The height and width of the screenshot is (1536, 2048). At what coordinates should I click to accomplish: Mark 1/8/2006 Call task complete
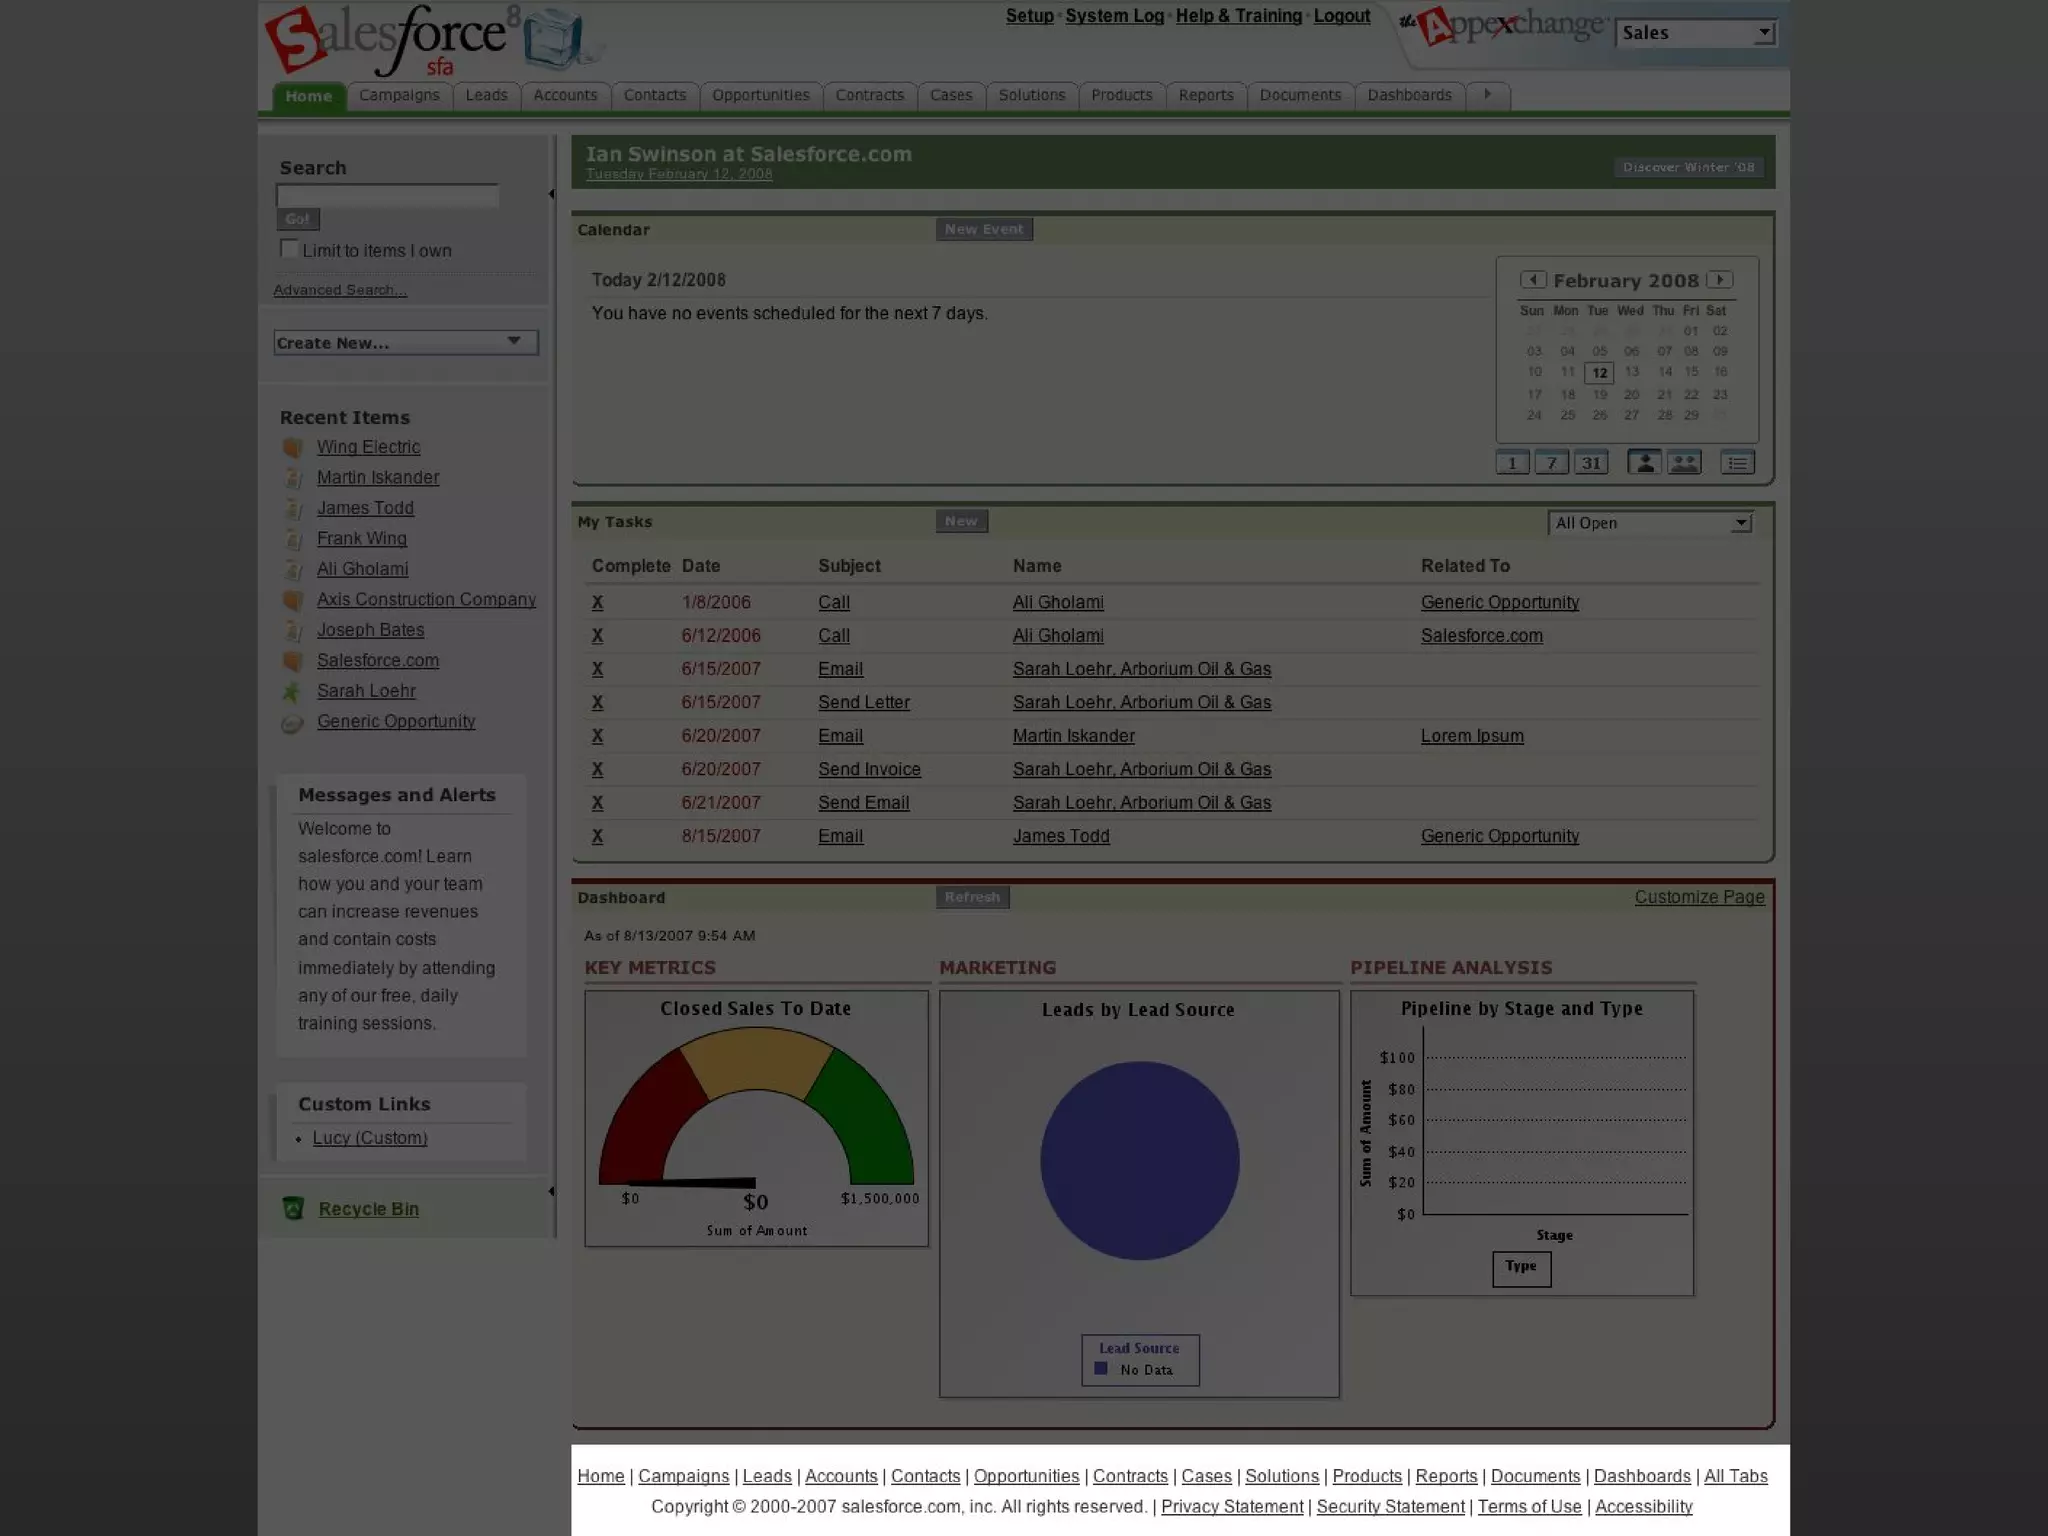(x=597, y=603)
